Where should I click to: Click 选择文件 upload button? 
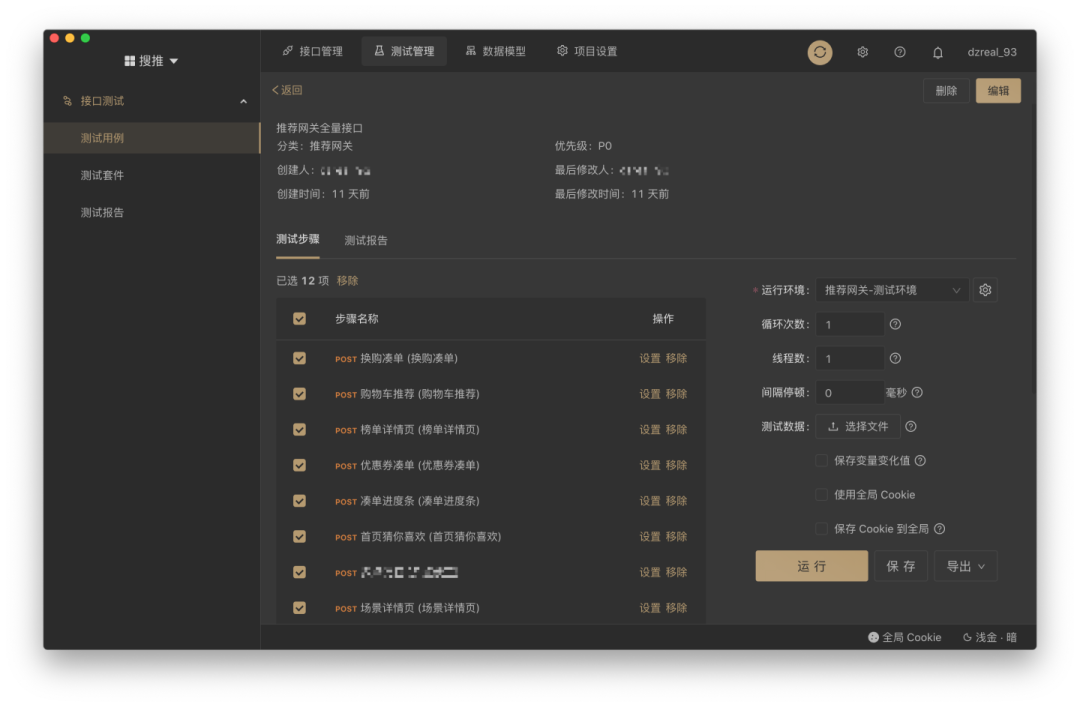[x=858, y=427]
